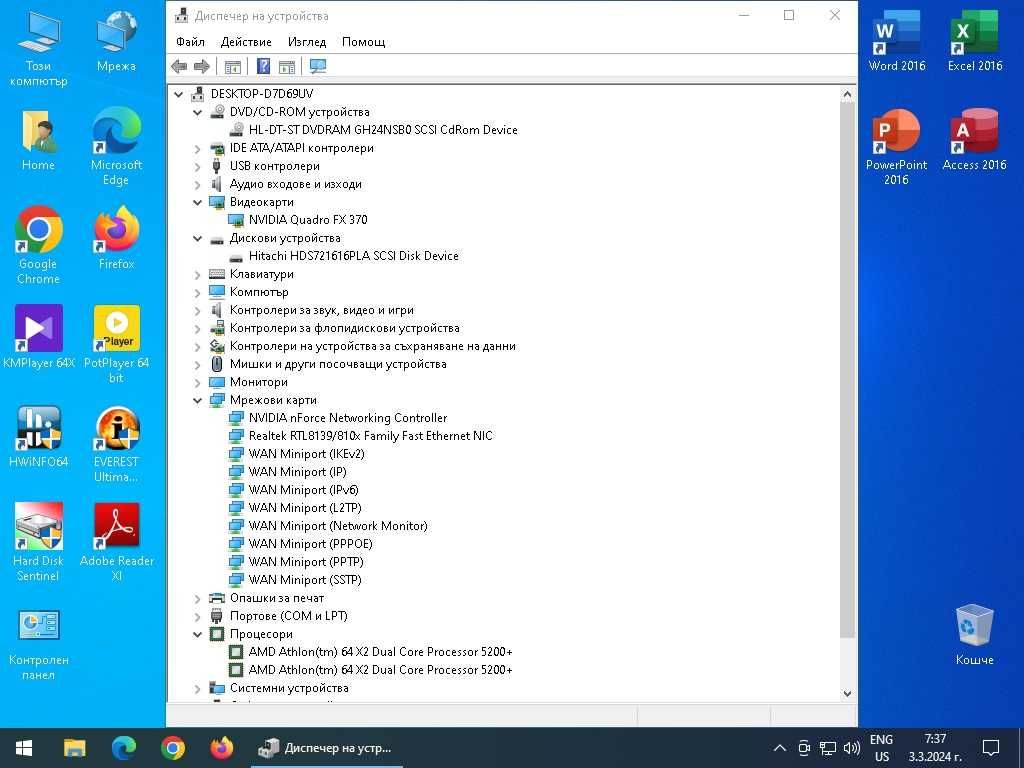Select Realtek RTL8139/810x Fast Ethernet NIC
The width and height of the screenshot is (1024, 768).
point(370,436)
